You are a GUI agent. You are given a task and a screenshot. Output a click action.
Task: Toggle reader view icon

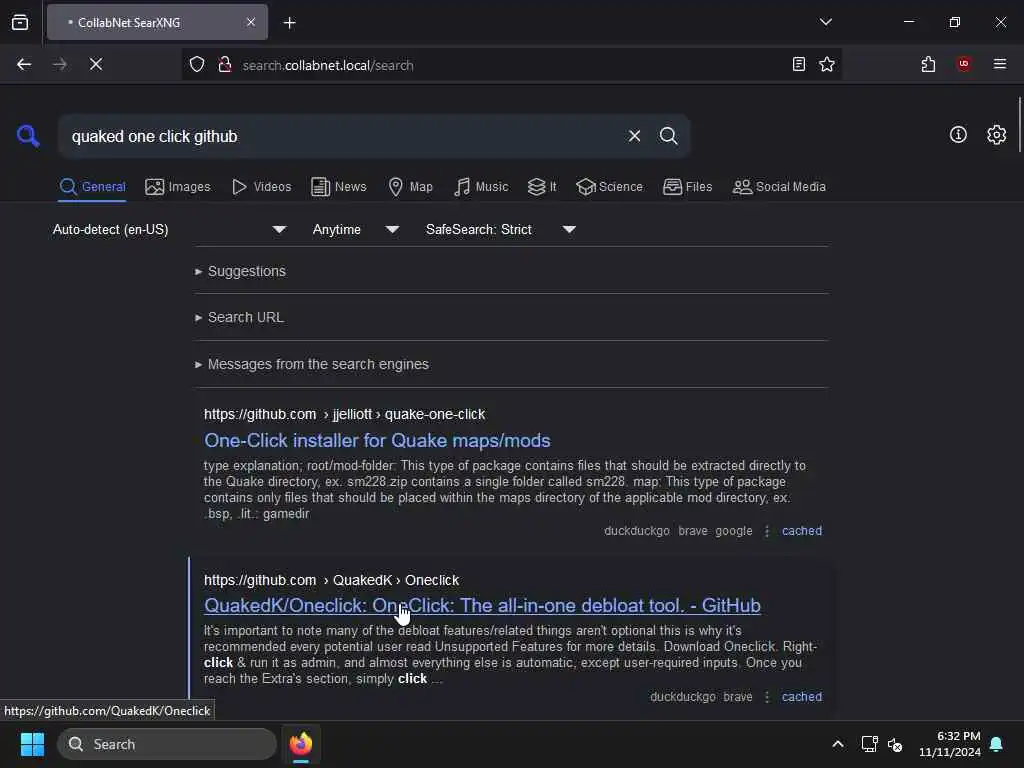(799, 64)
